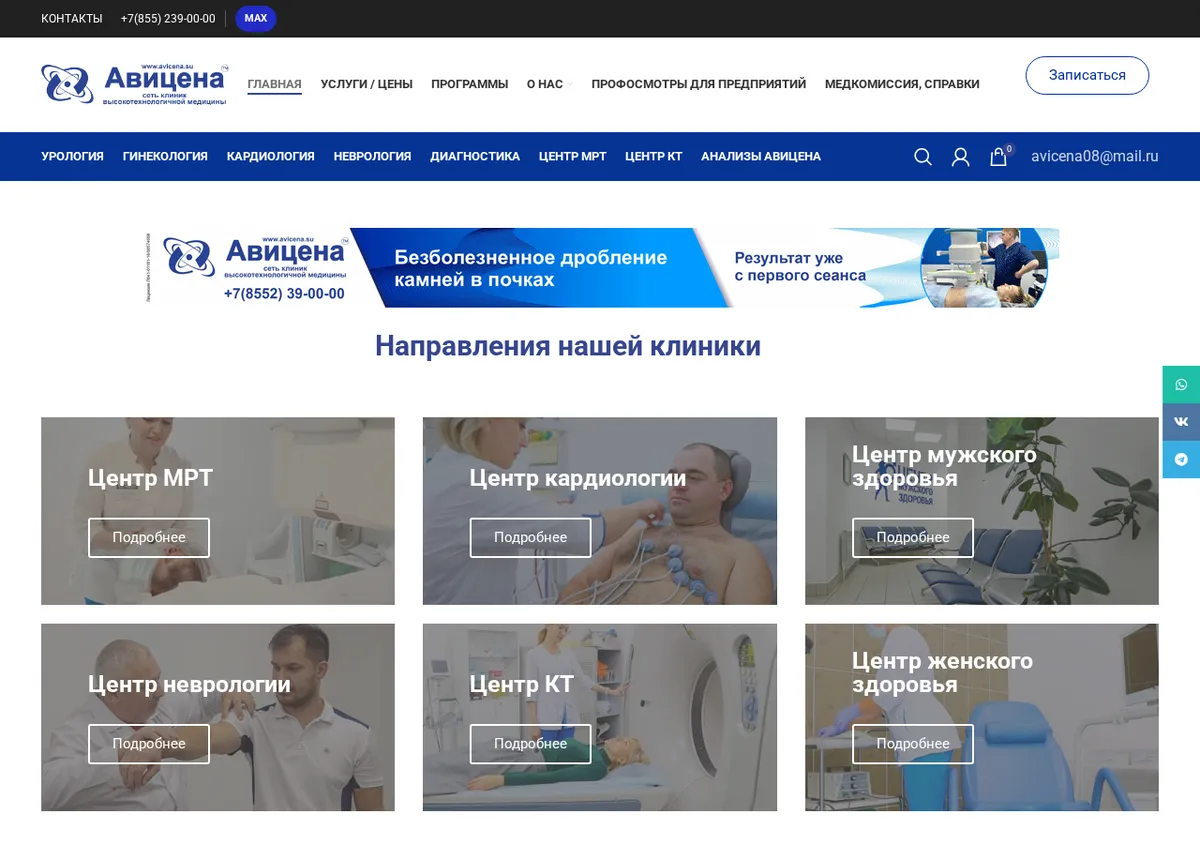
Task: Click the kidney stone treatment banner
Action: (x=603, y=267)
